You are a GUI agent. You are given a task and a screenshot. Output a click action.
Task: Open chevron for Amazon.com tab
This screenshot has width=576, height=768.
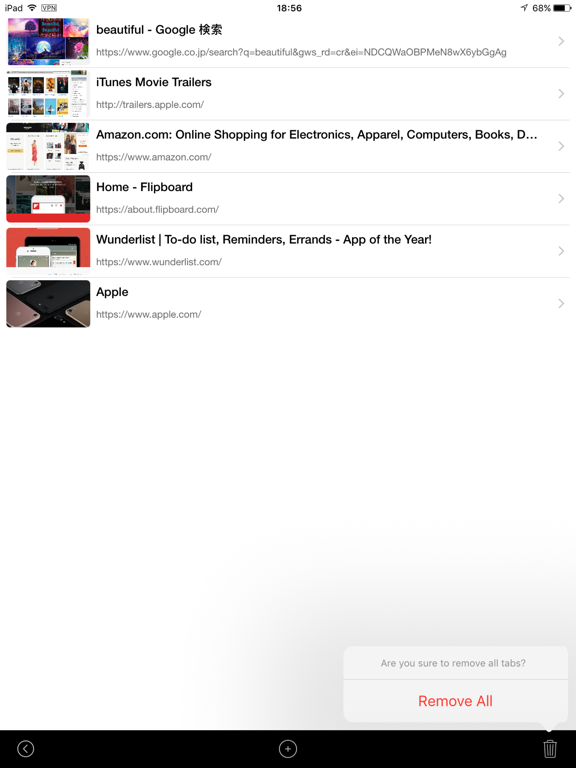(x=561, y=146)
